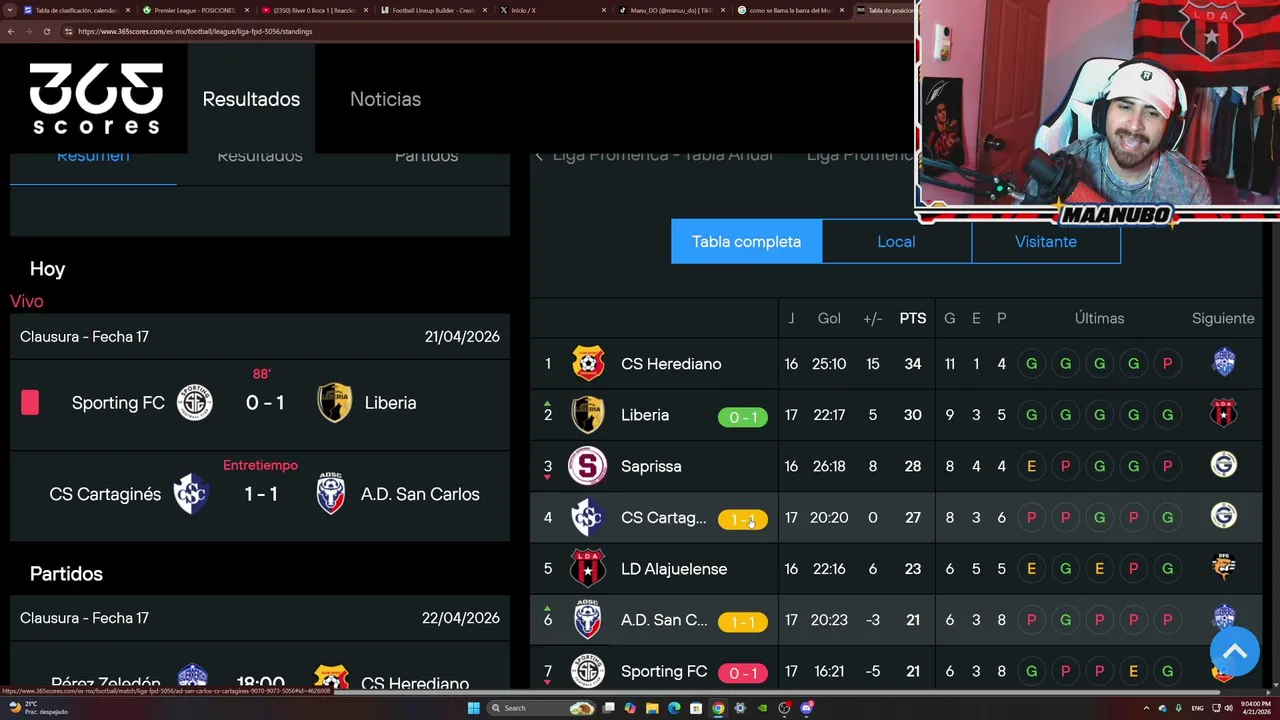Open the Noticias navigation tab
1280x720 pixels.
(385, 99)
